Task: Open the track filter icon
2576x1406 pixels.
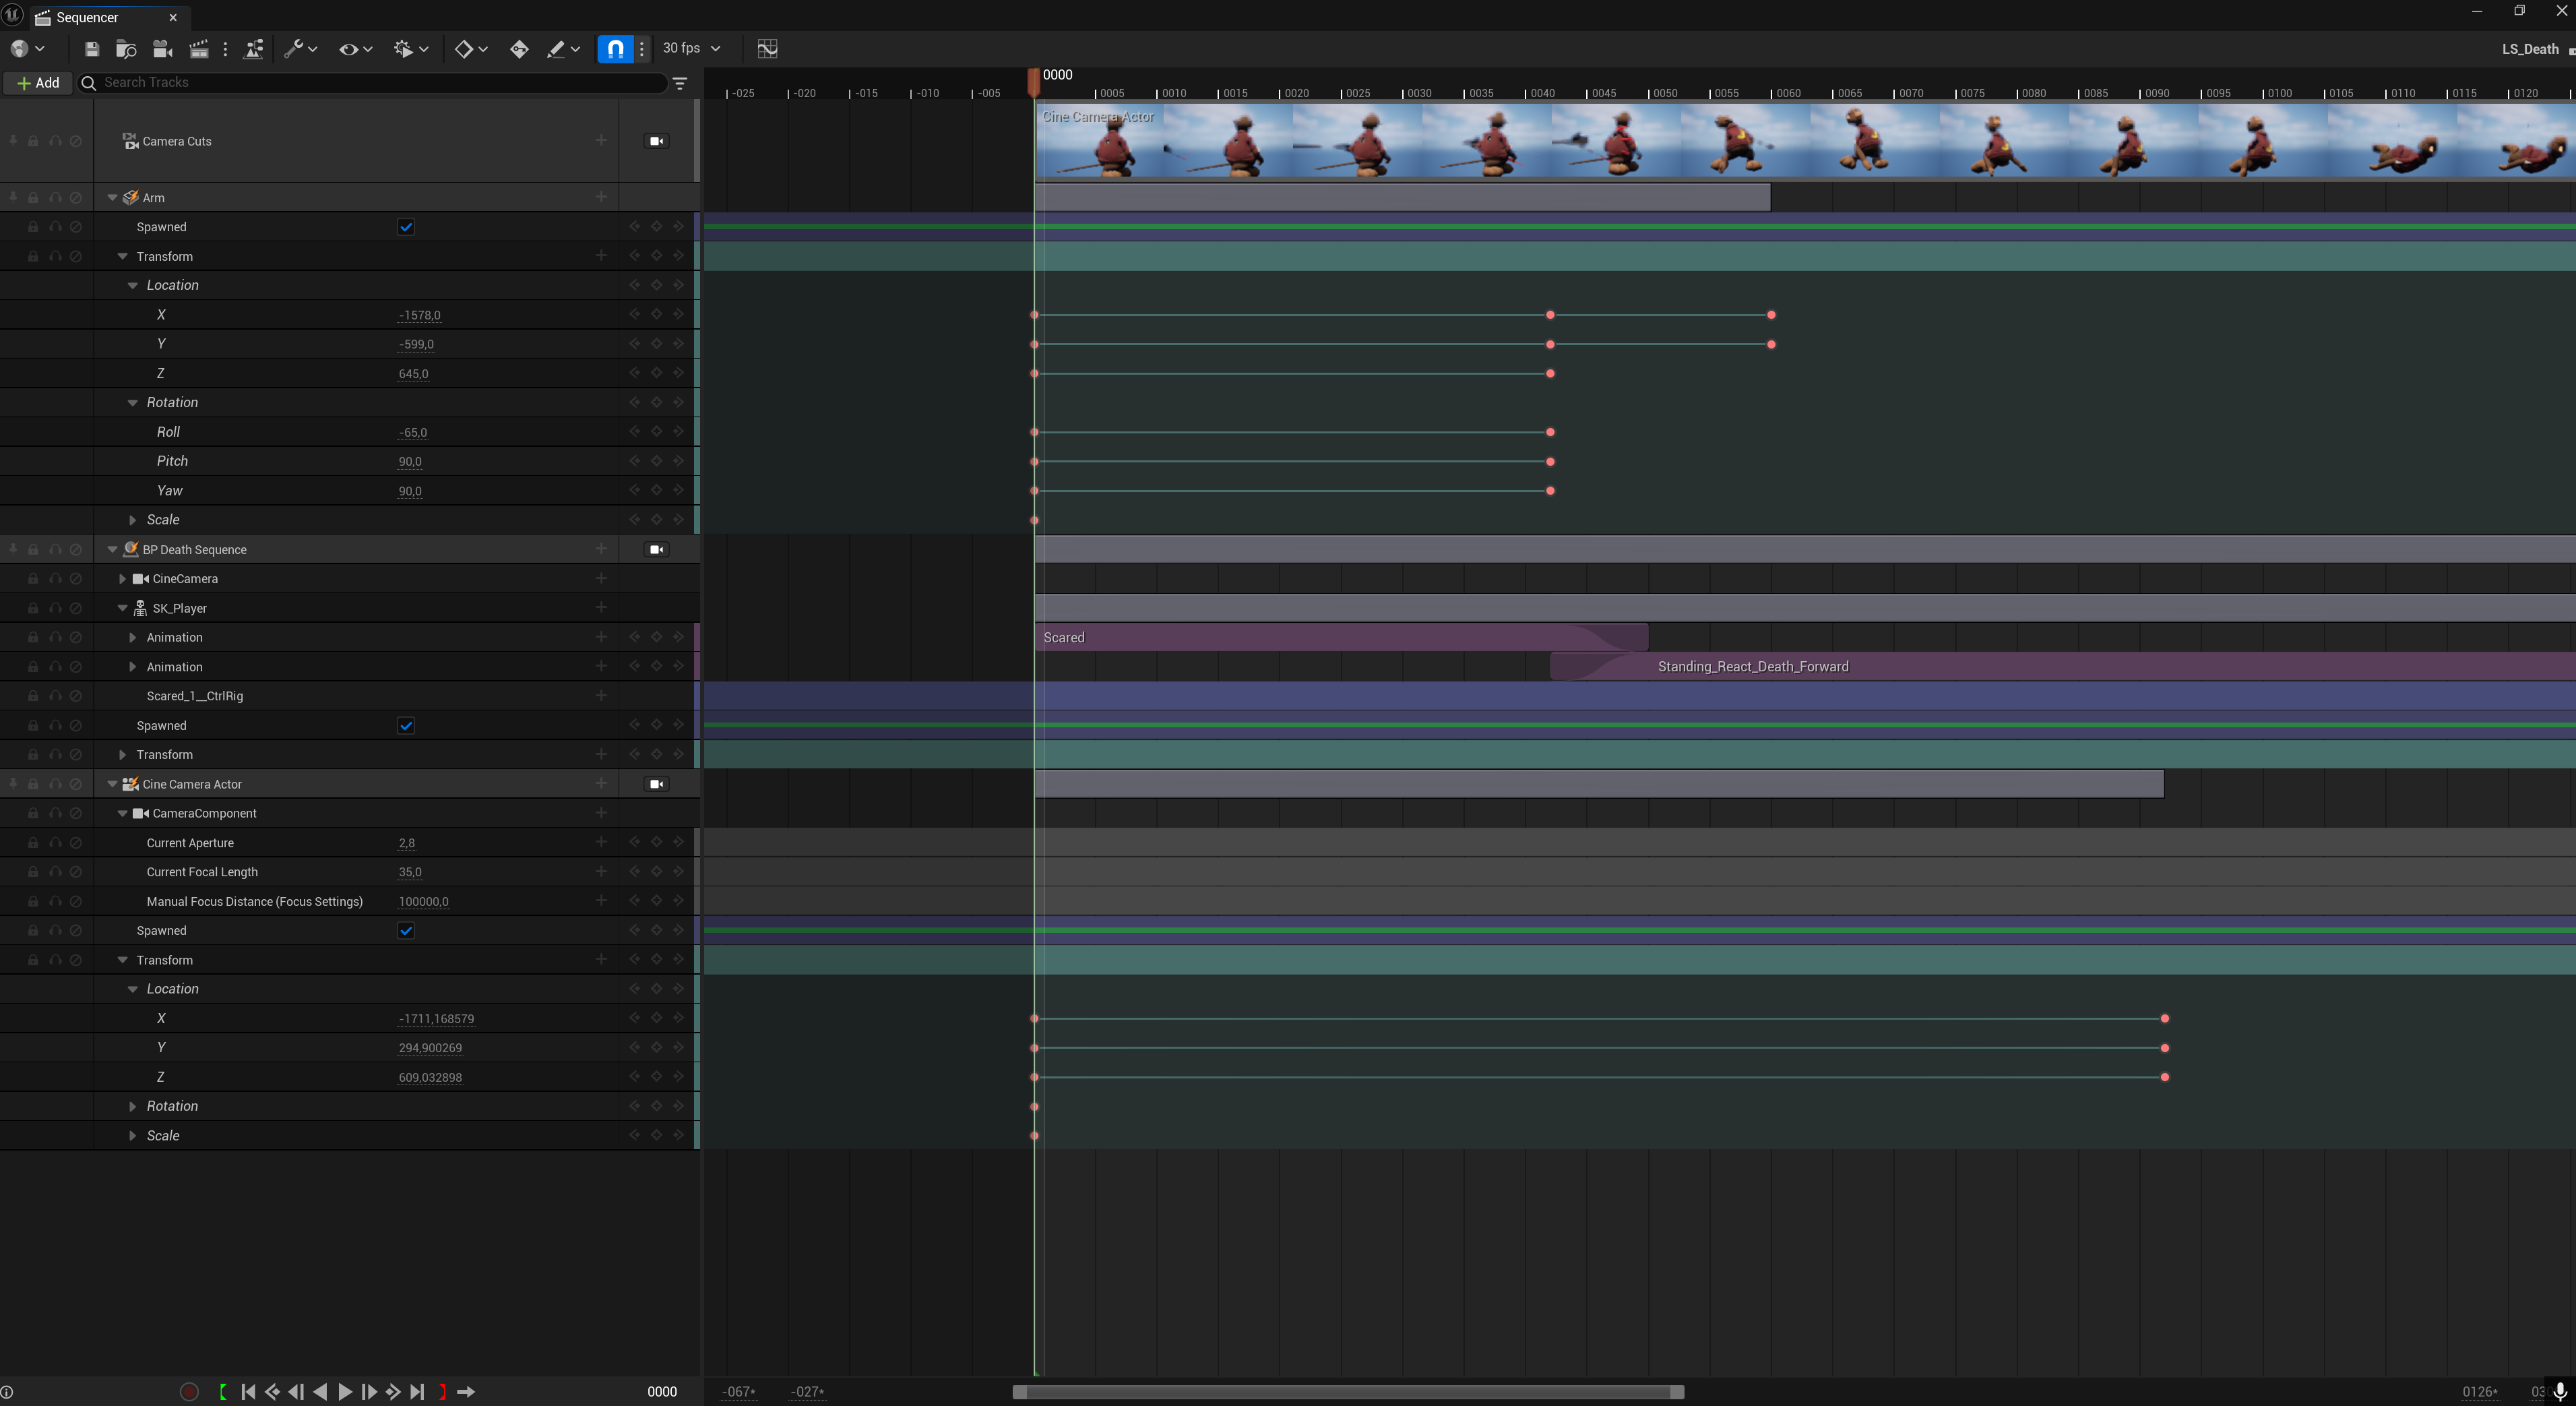Action: tap(680, 83)
